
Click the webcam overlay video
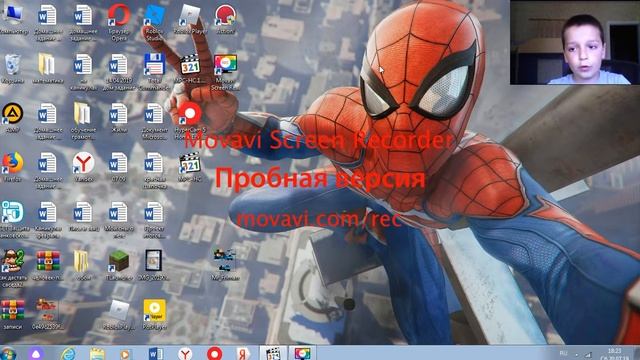tap(575, 42)
